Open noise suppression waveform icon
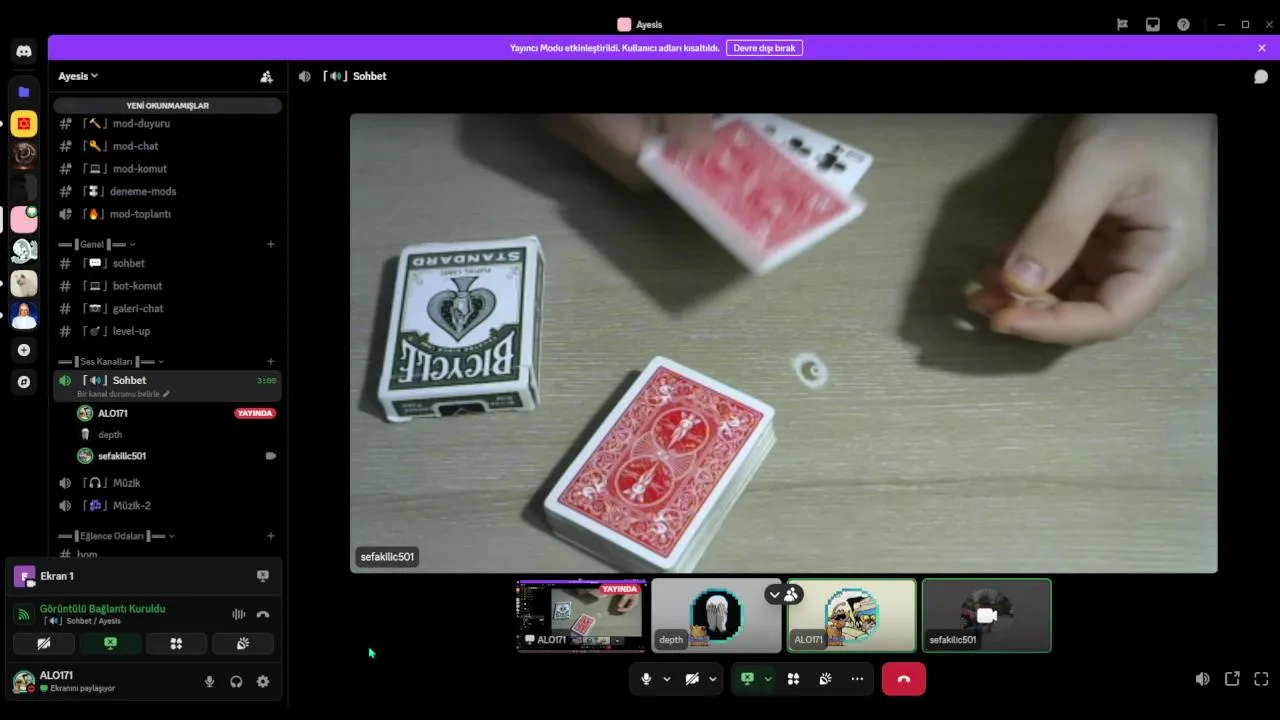Image resolution: width=1280 pixels, height=720 pixels. 238,615
